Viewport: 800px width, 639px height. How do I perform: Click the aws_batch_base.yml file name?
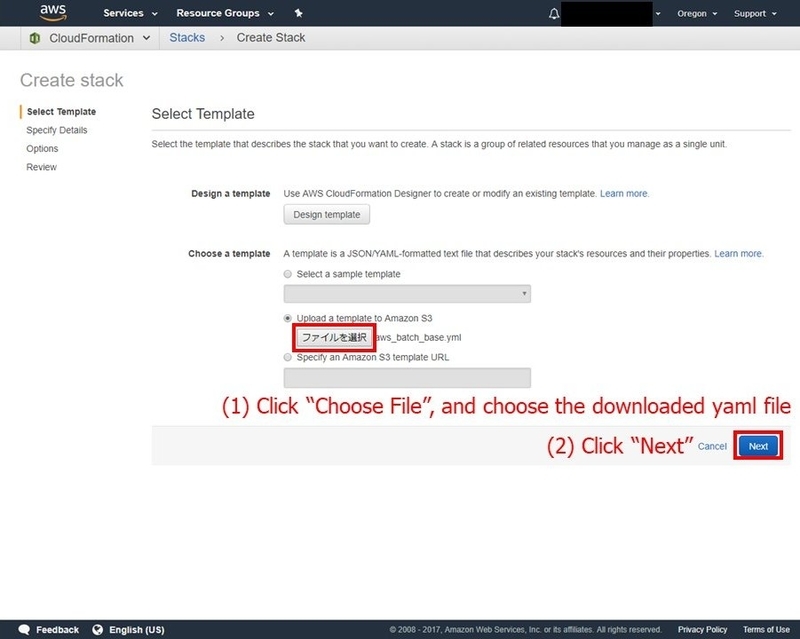(x=419, y=337)
